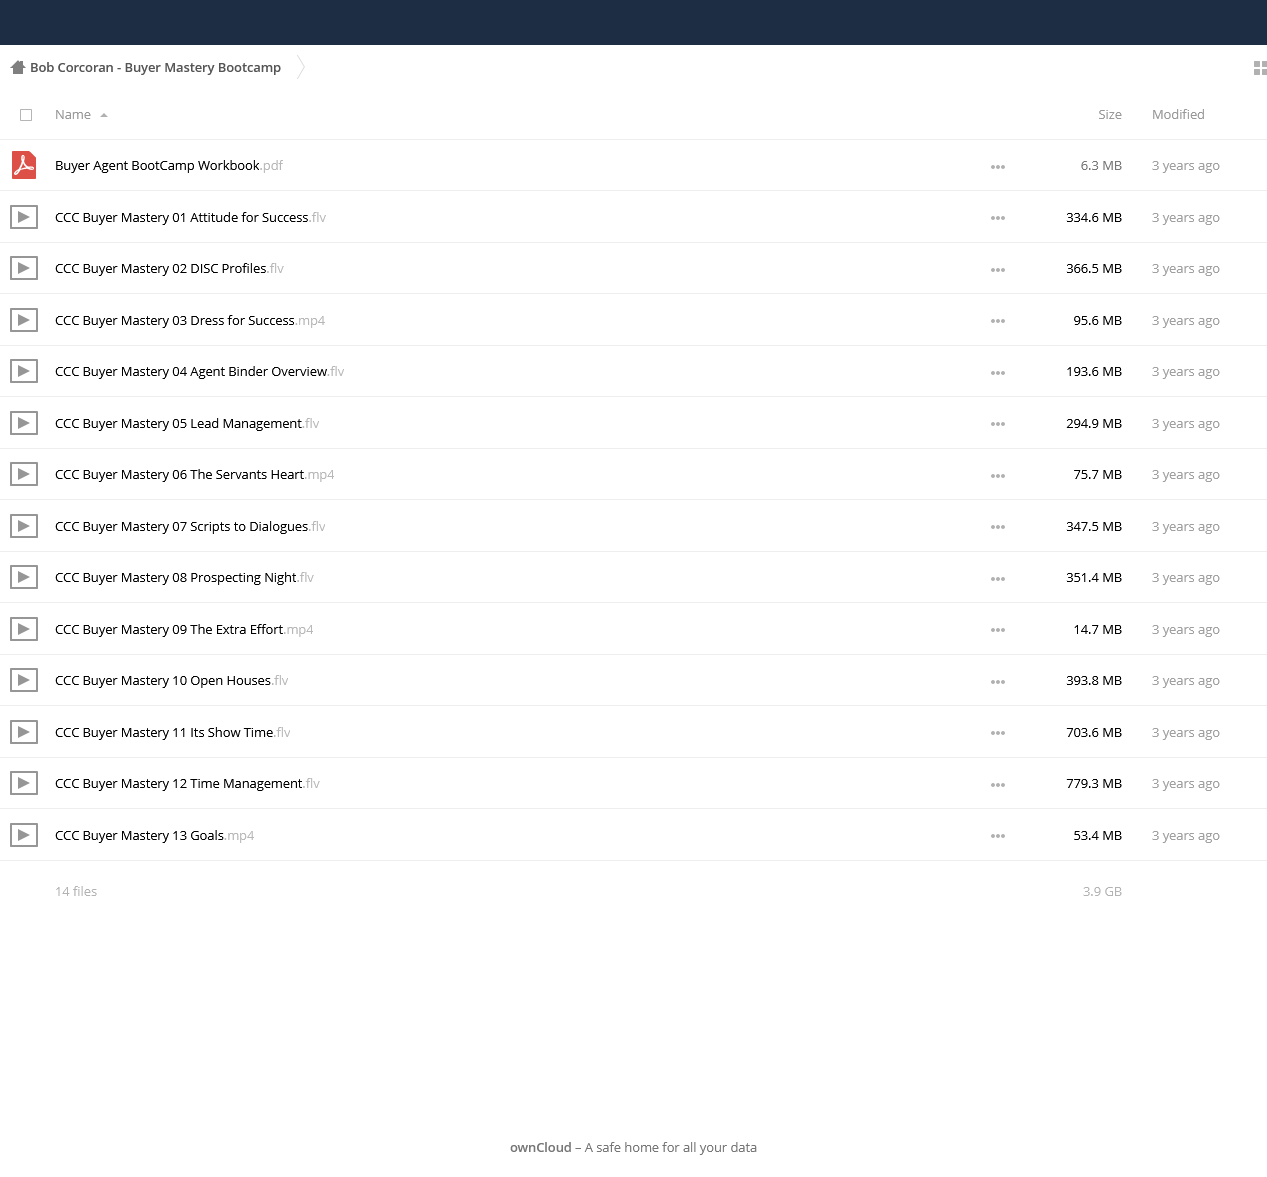
Task: Click the ownCloud link in the footer
Action: [541, 1148]
